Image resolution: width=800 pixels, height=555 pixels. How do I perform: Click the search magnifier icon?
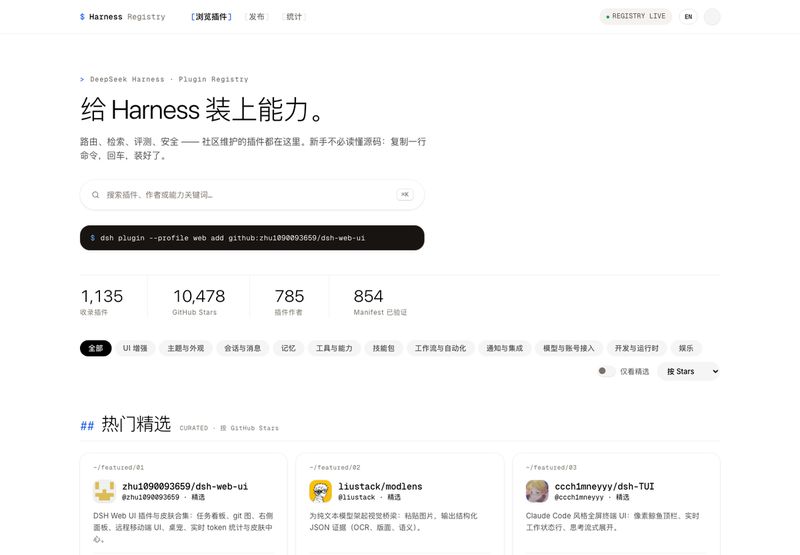[95, 195]
